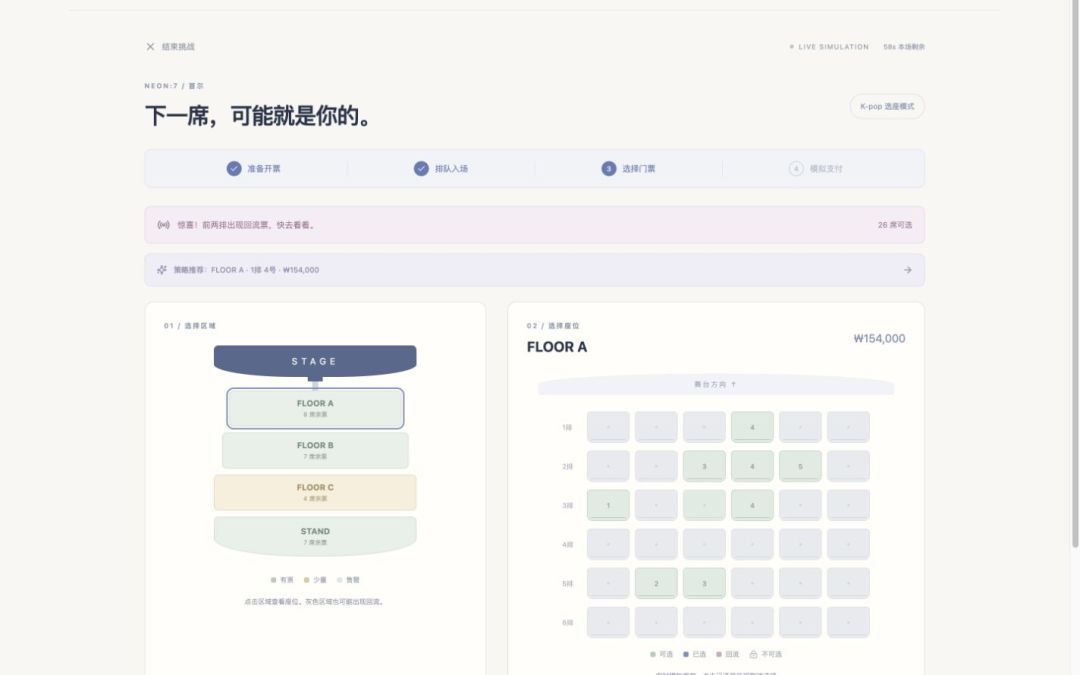
Task: Pick seat 3 in row 5排
Action: 704,583
